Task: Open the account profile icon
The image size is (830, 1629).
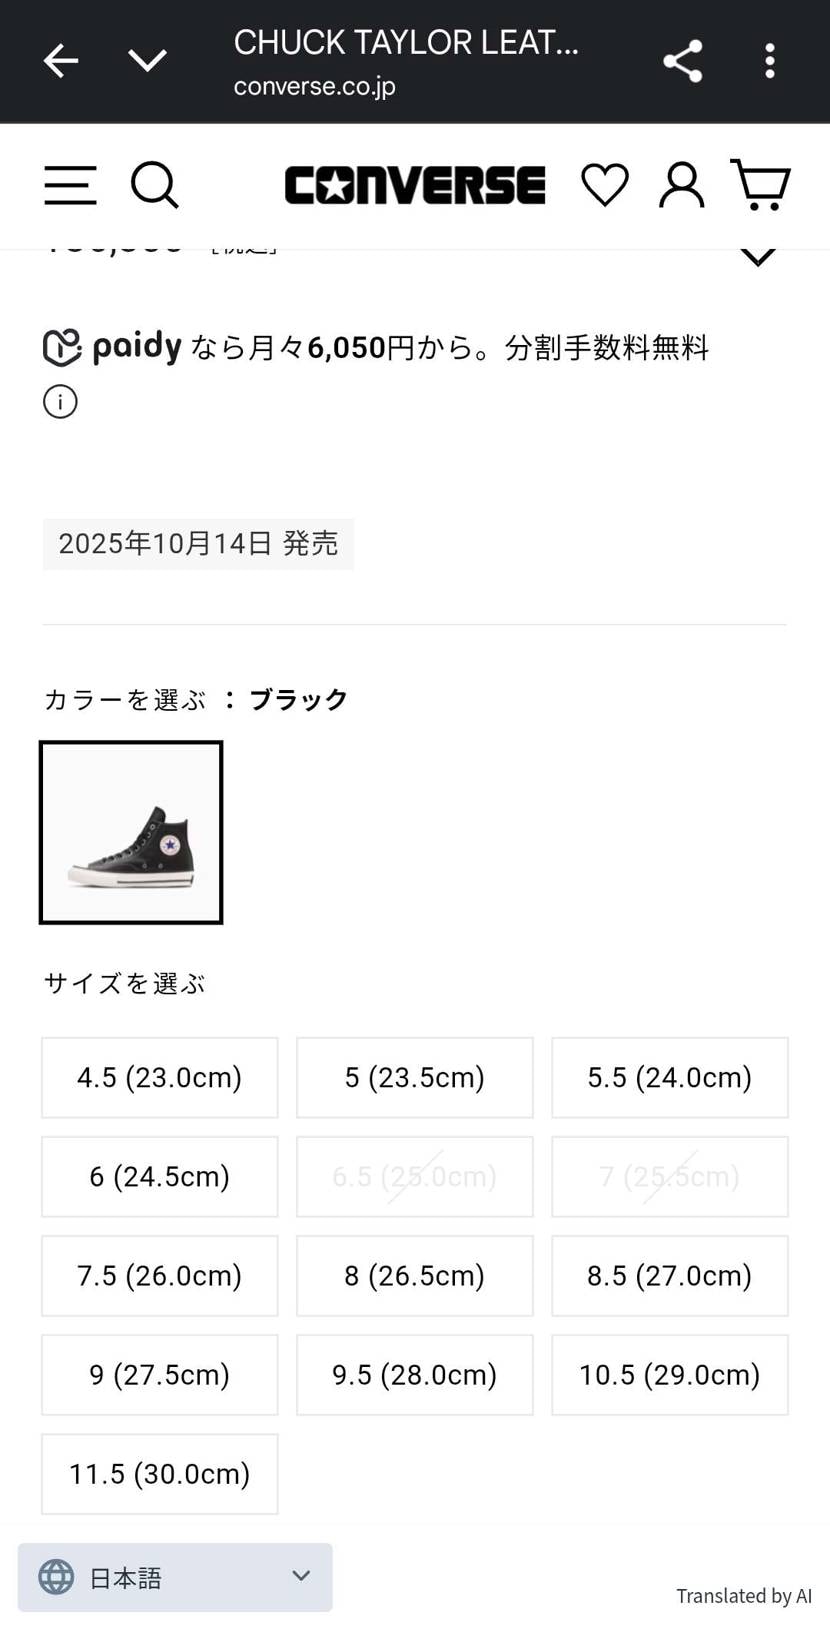Action: (x=681, y=185)
